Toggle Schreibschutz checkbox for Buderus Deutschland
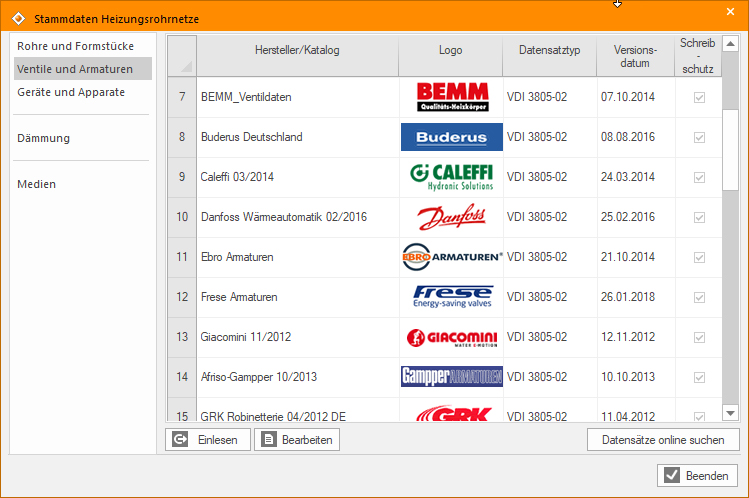 pos(699,138)
